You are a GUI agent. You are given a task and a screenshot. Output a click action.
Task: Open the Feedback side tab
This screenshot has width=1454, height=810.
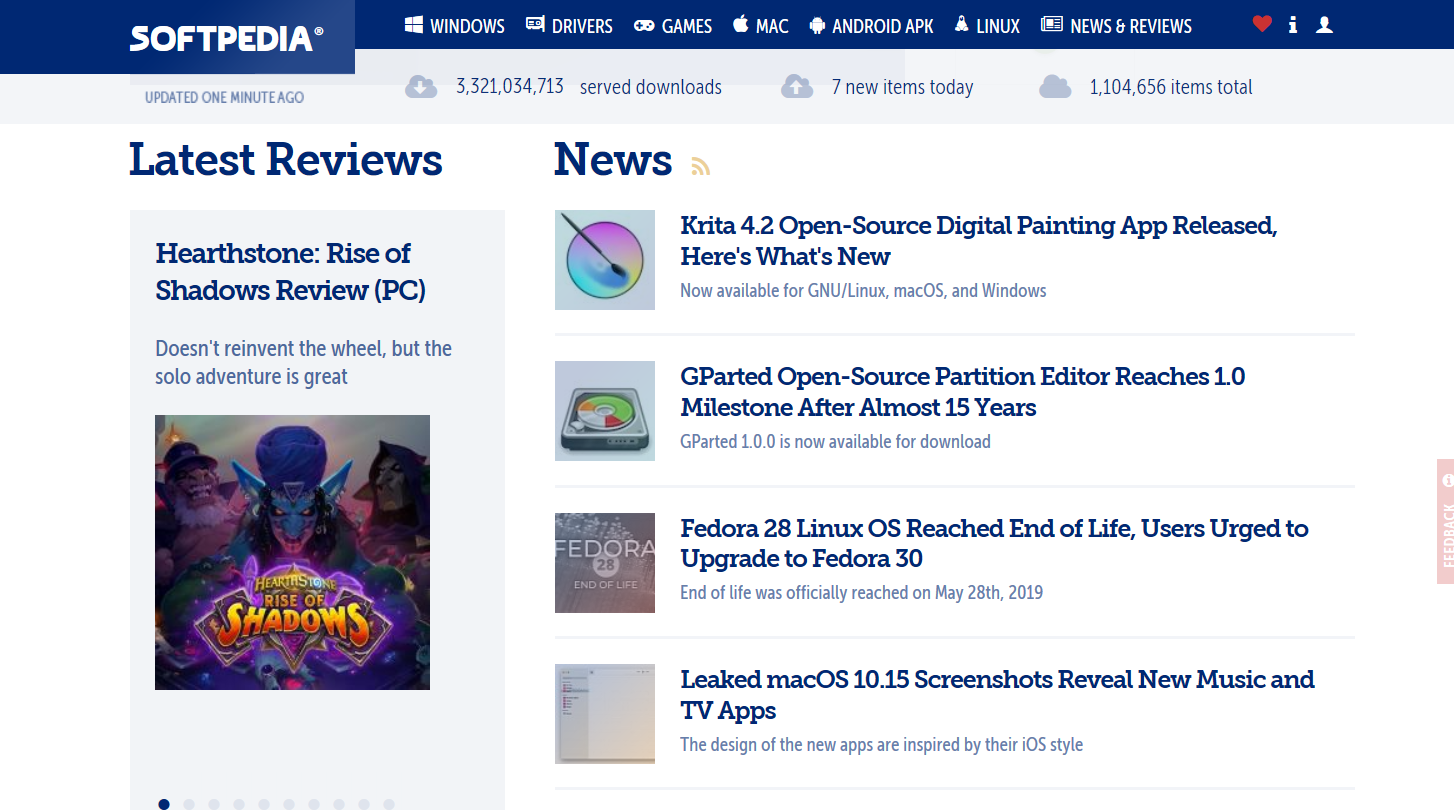tap(1446, 521)
